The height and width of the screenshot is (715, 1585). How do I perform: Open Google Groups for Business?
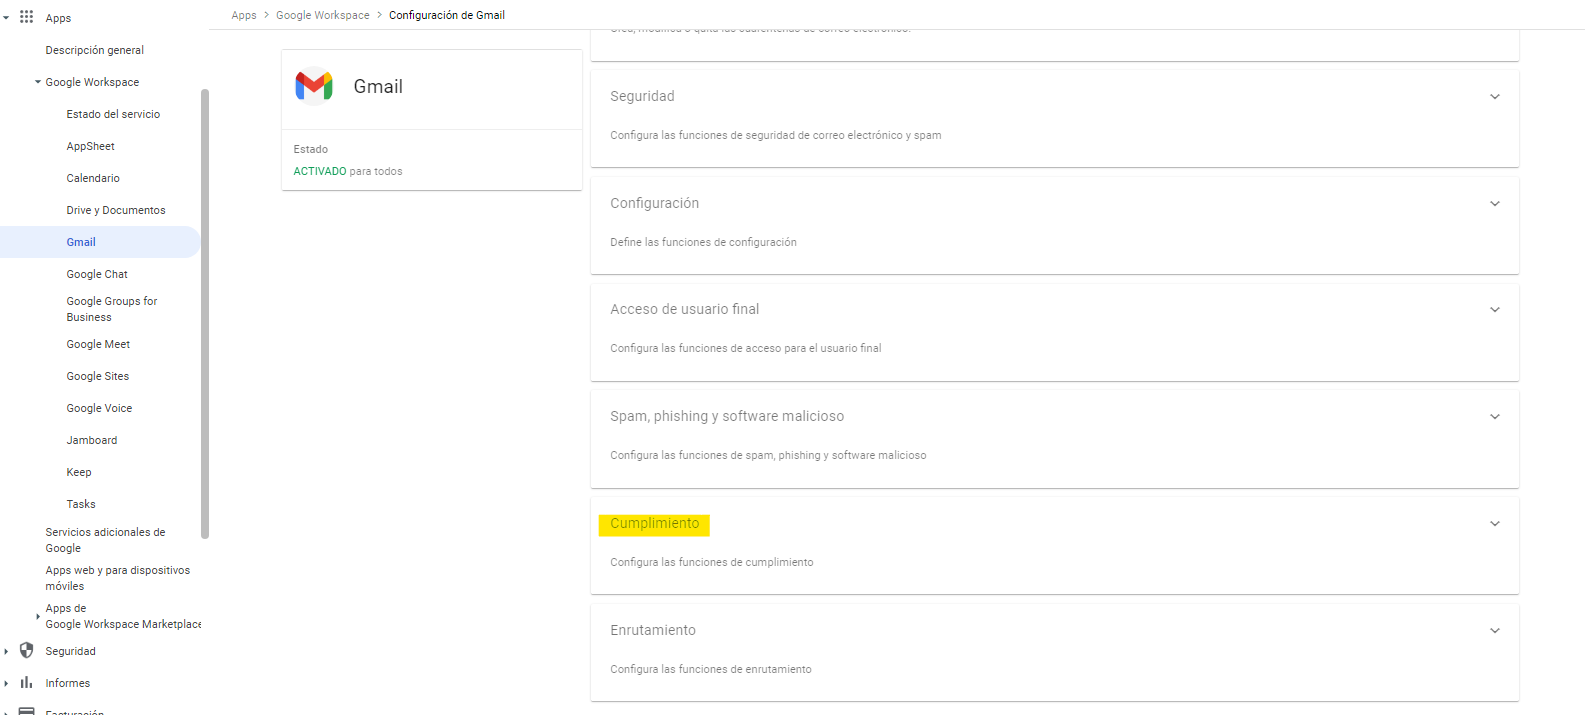click(112, 309)
